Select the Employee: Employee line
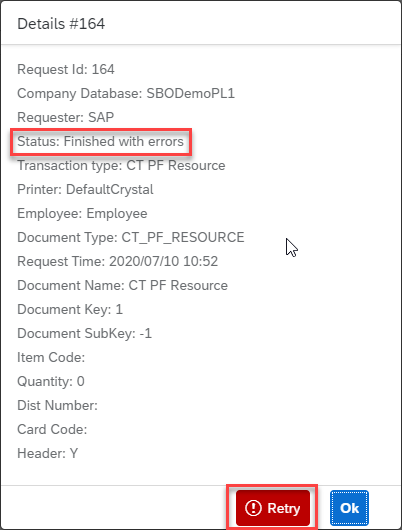402x530 pixels. 82,214
